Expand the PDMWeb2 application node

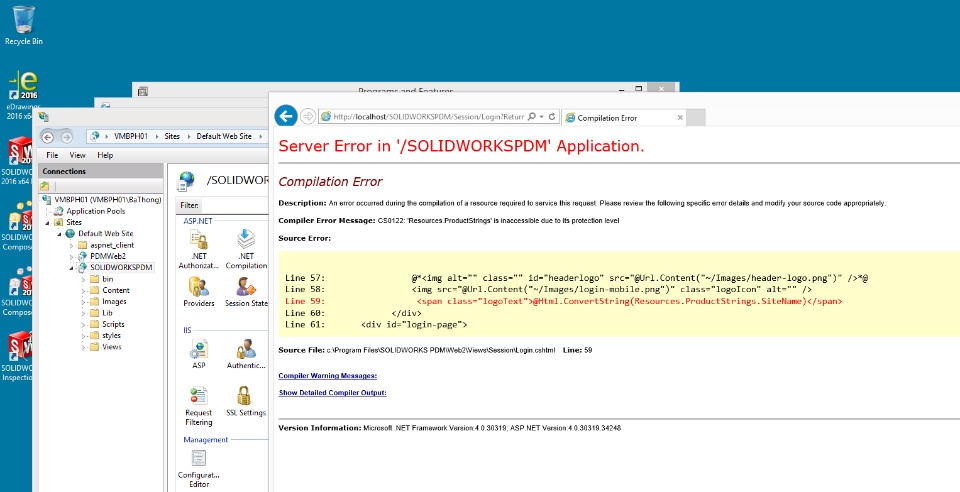[71, 256]
